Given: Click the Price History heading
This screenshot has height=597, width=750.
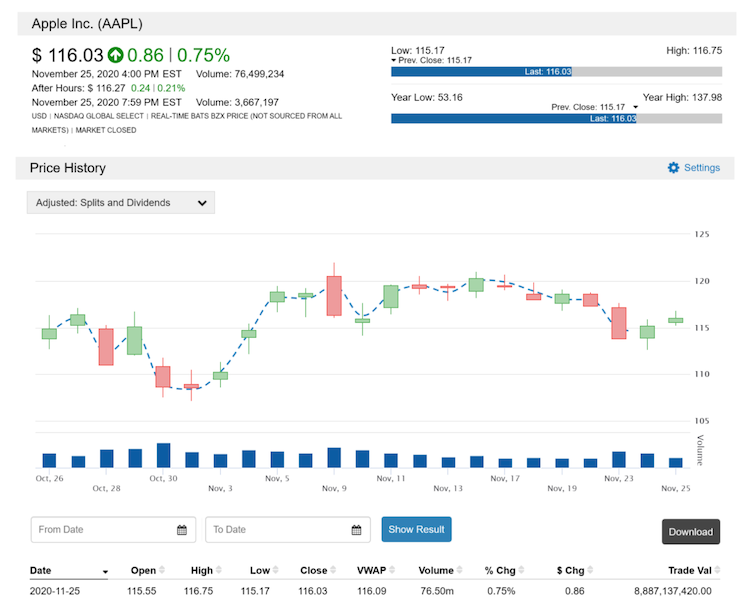Looking at the screenshot, I should [67, 168].
